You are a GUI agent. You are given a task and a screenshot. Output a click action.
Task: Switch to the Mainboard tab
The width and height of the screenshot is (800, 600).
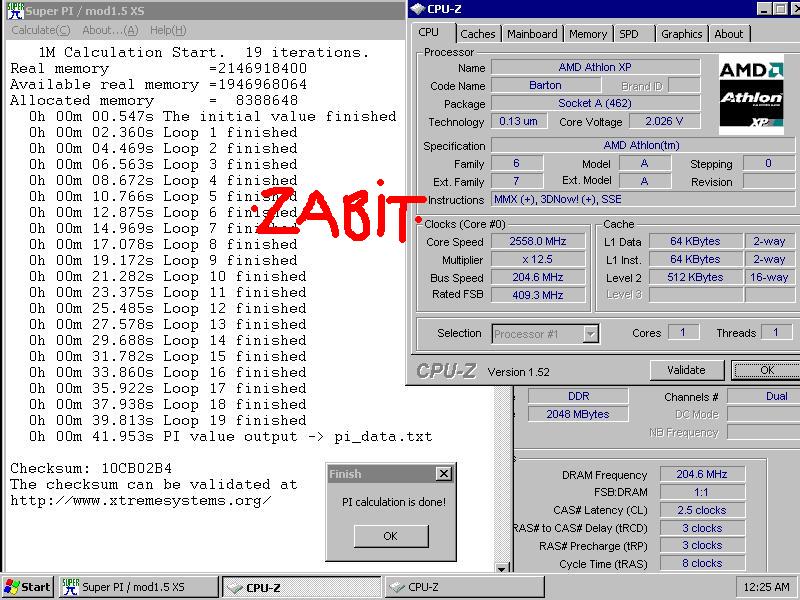coord(532,34)
